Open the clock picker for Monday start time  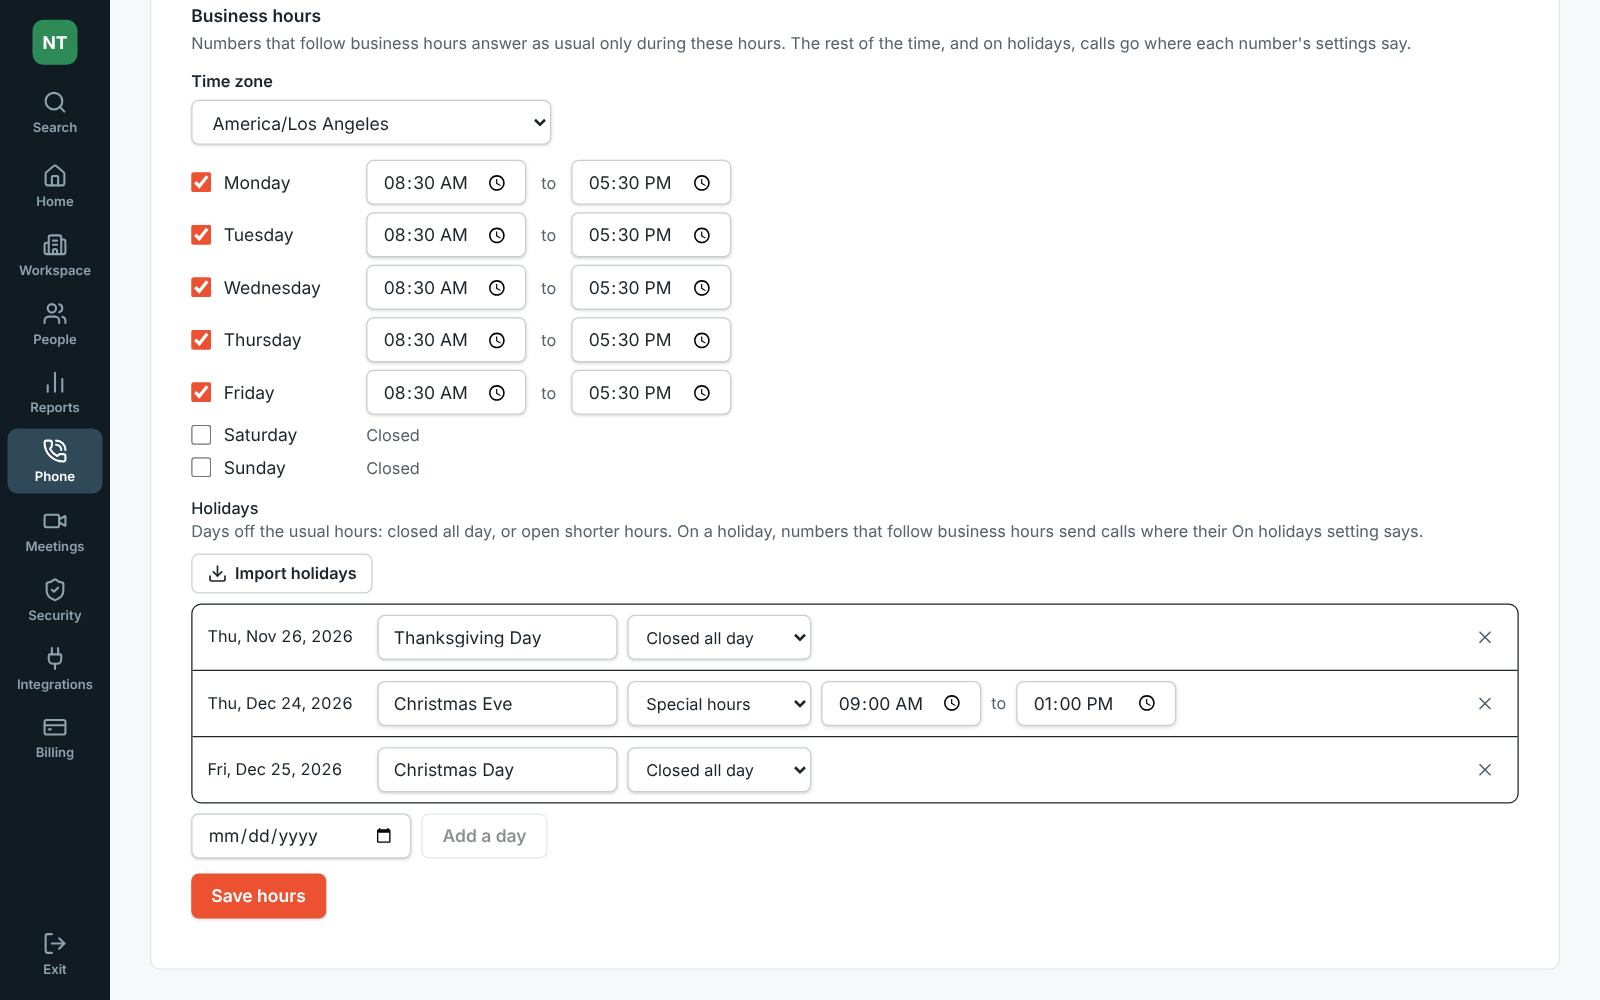pos(497,183)
